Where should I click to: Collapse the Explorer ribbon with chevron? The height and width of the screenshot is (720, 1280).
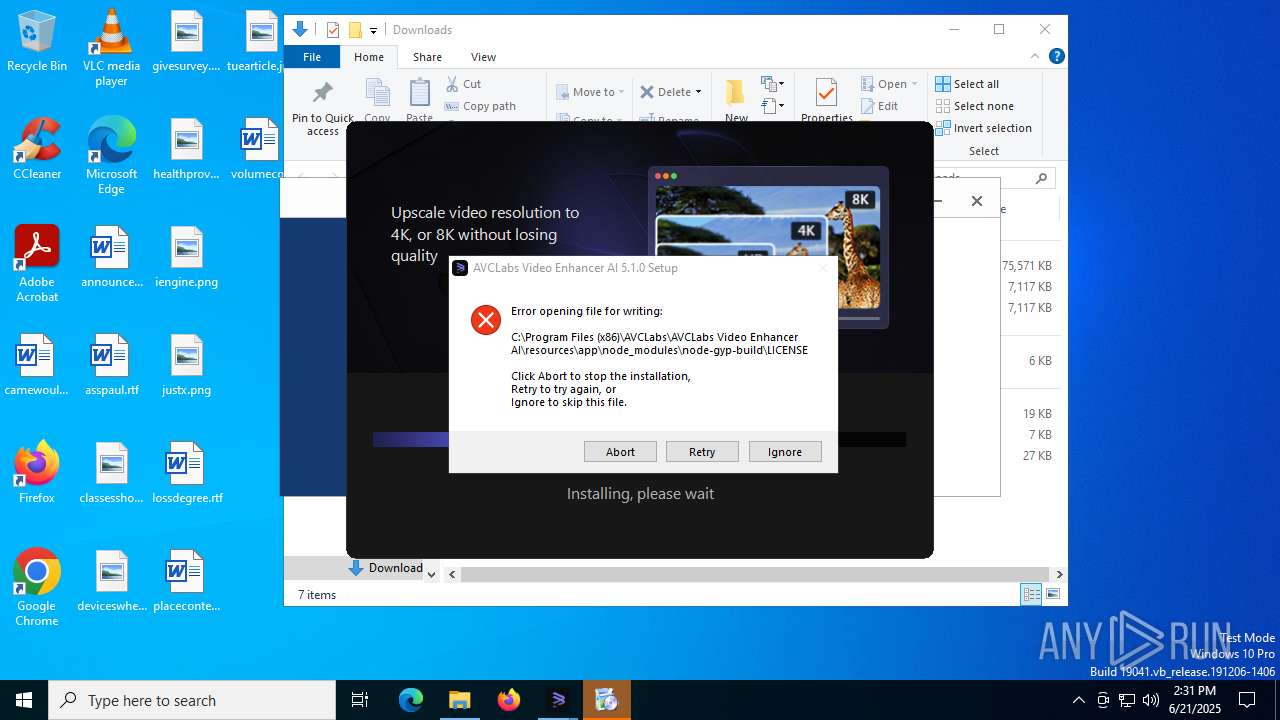pos(1035,56)
